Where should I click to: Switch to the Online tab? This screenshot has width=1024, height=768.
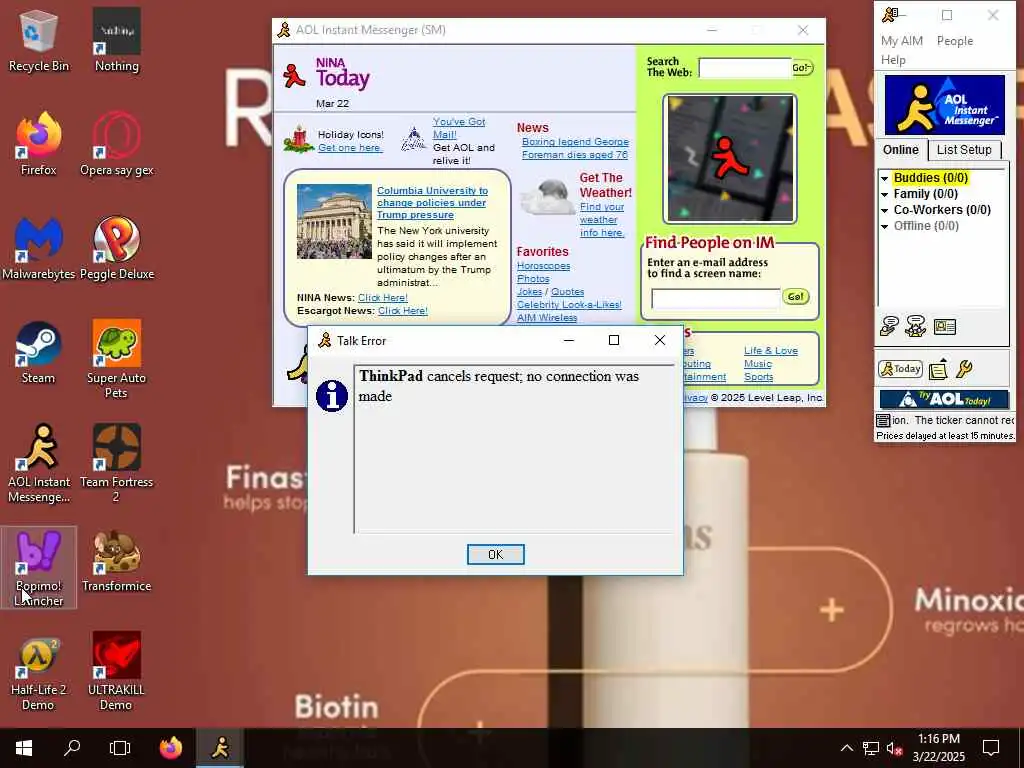(x=901, y=150)
